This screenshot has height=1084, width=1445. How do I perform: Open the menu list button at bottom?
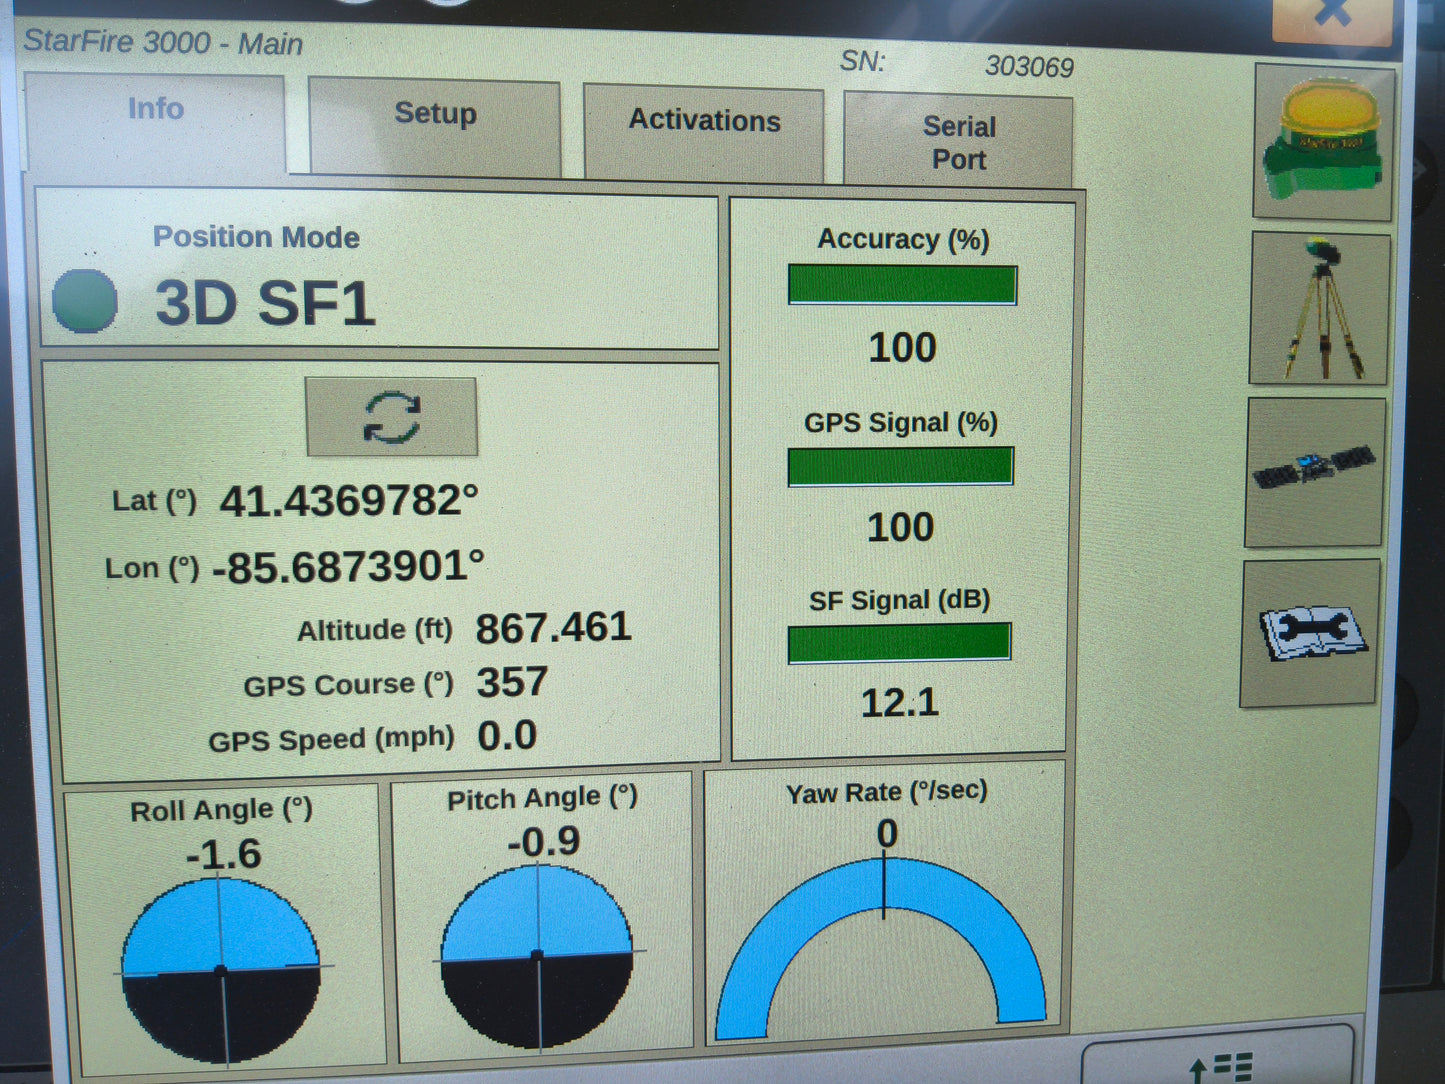[x=1219, y=1060]
